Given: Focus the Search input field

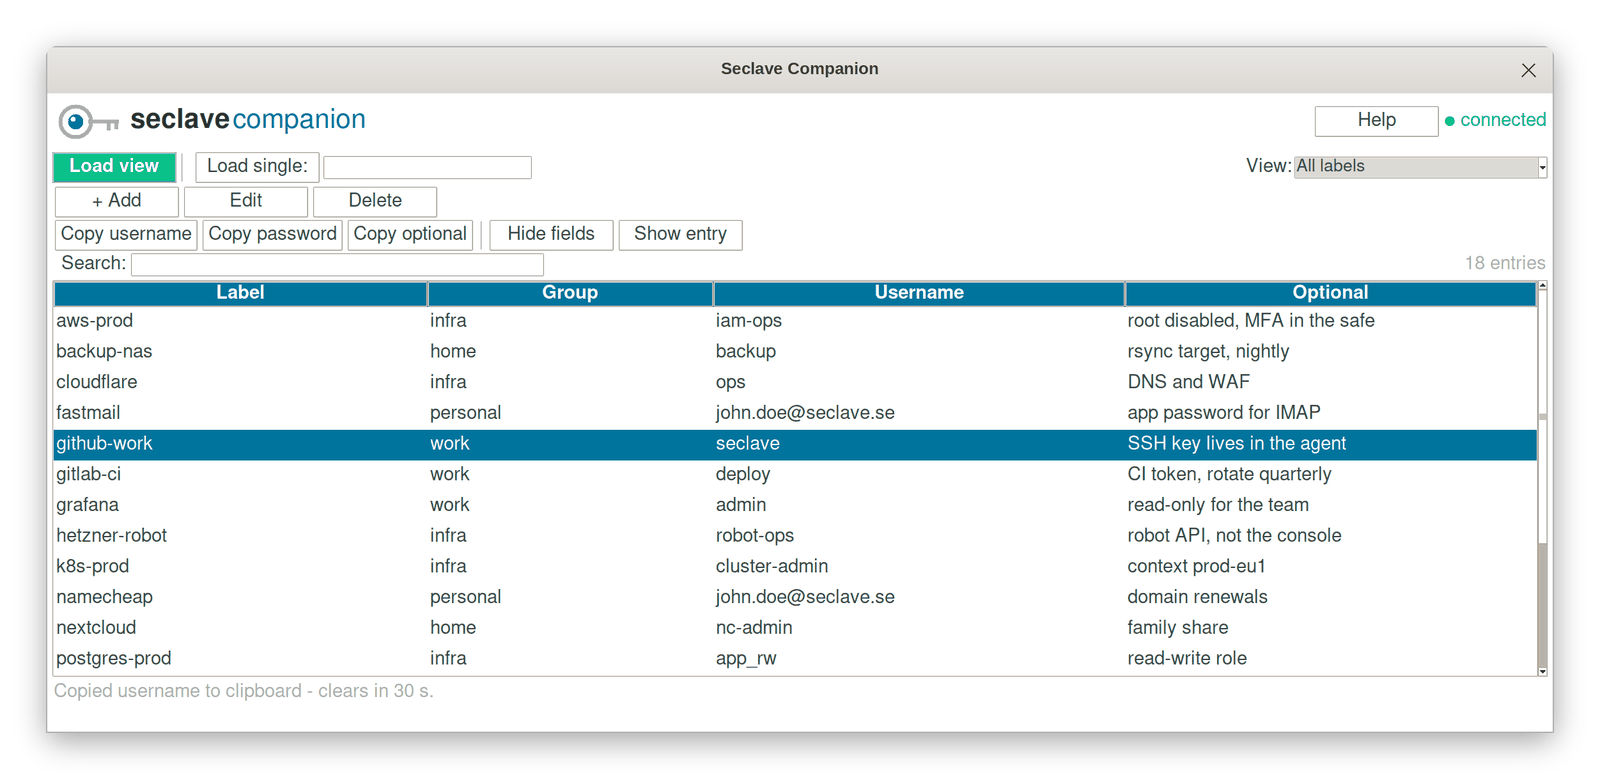Looking at the screenshot, I should click(x=337, y=264).
